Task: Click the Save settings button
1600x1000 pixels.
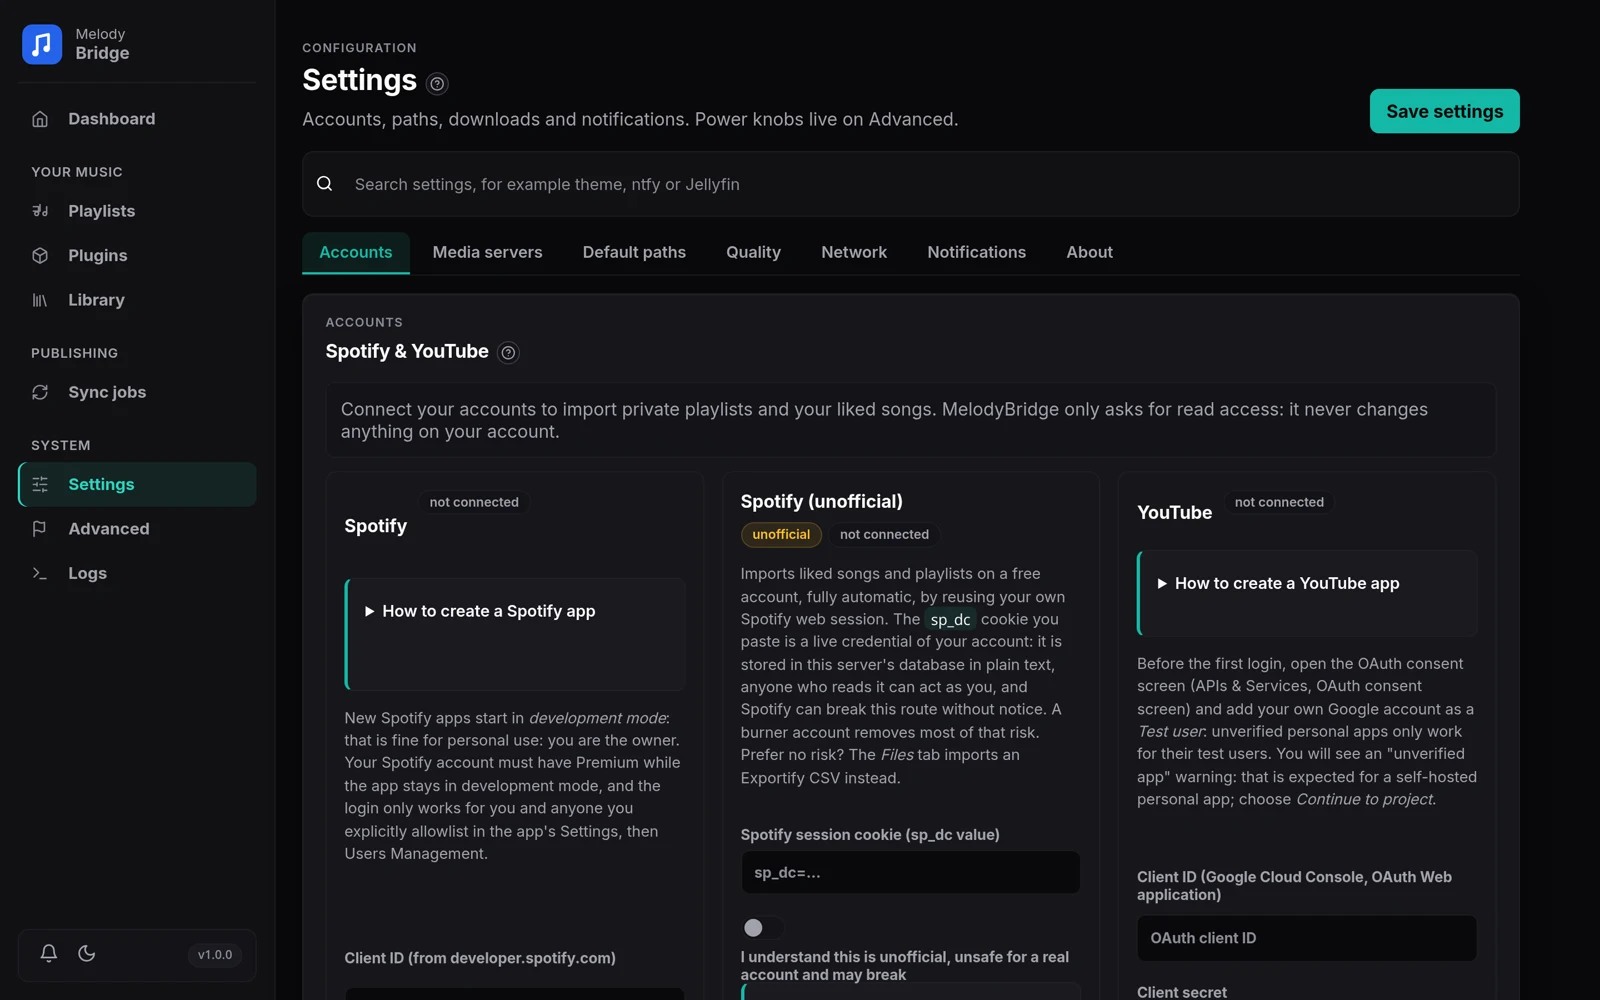Action: click(x=1444, y=111)
